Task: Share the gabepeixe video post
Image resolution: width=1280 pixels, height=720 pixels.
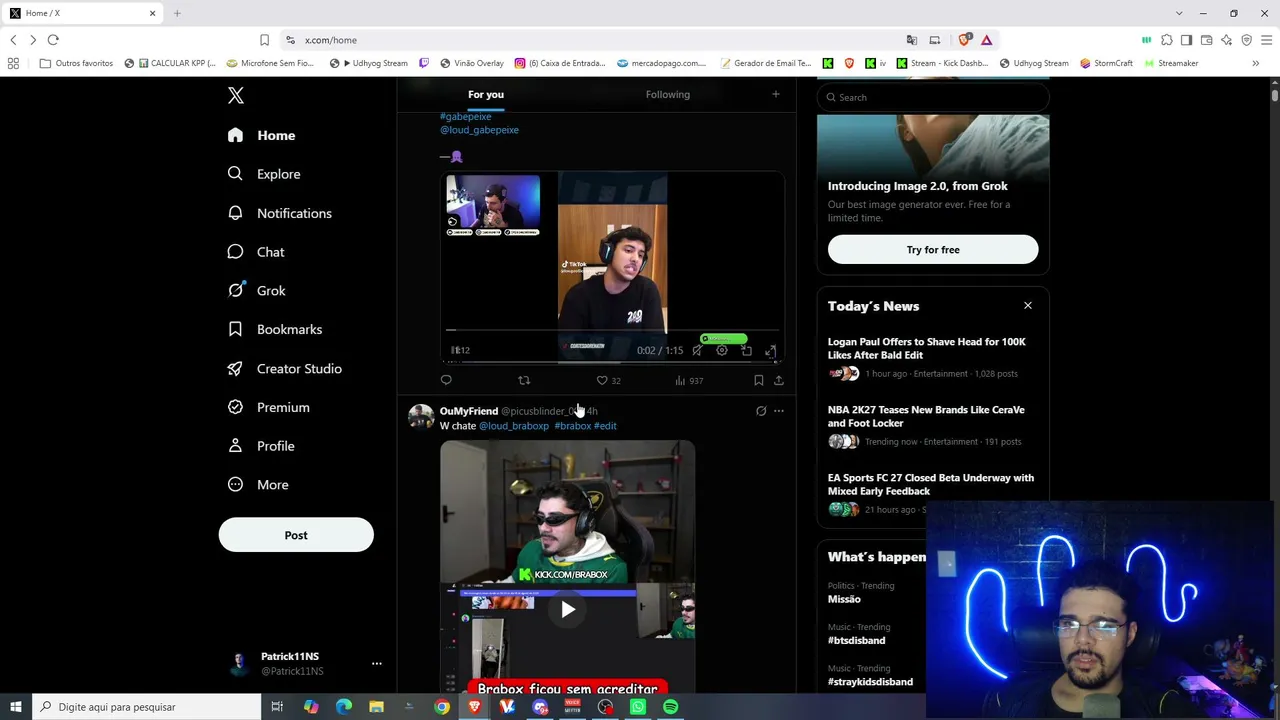Action: click(x=779, y=380)
